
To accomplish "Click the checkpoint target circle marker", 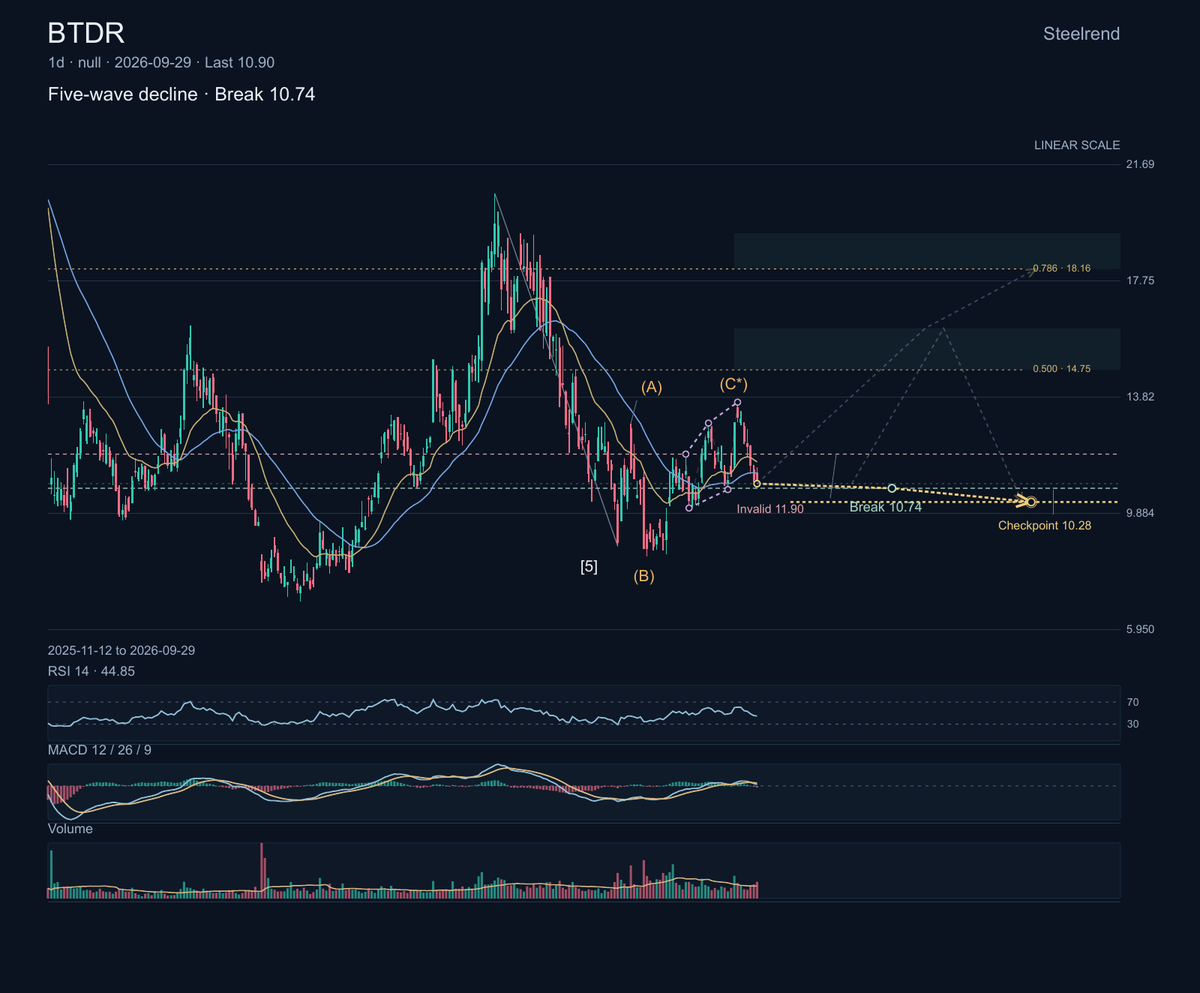I will 1031,501.
